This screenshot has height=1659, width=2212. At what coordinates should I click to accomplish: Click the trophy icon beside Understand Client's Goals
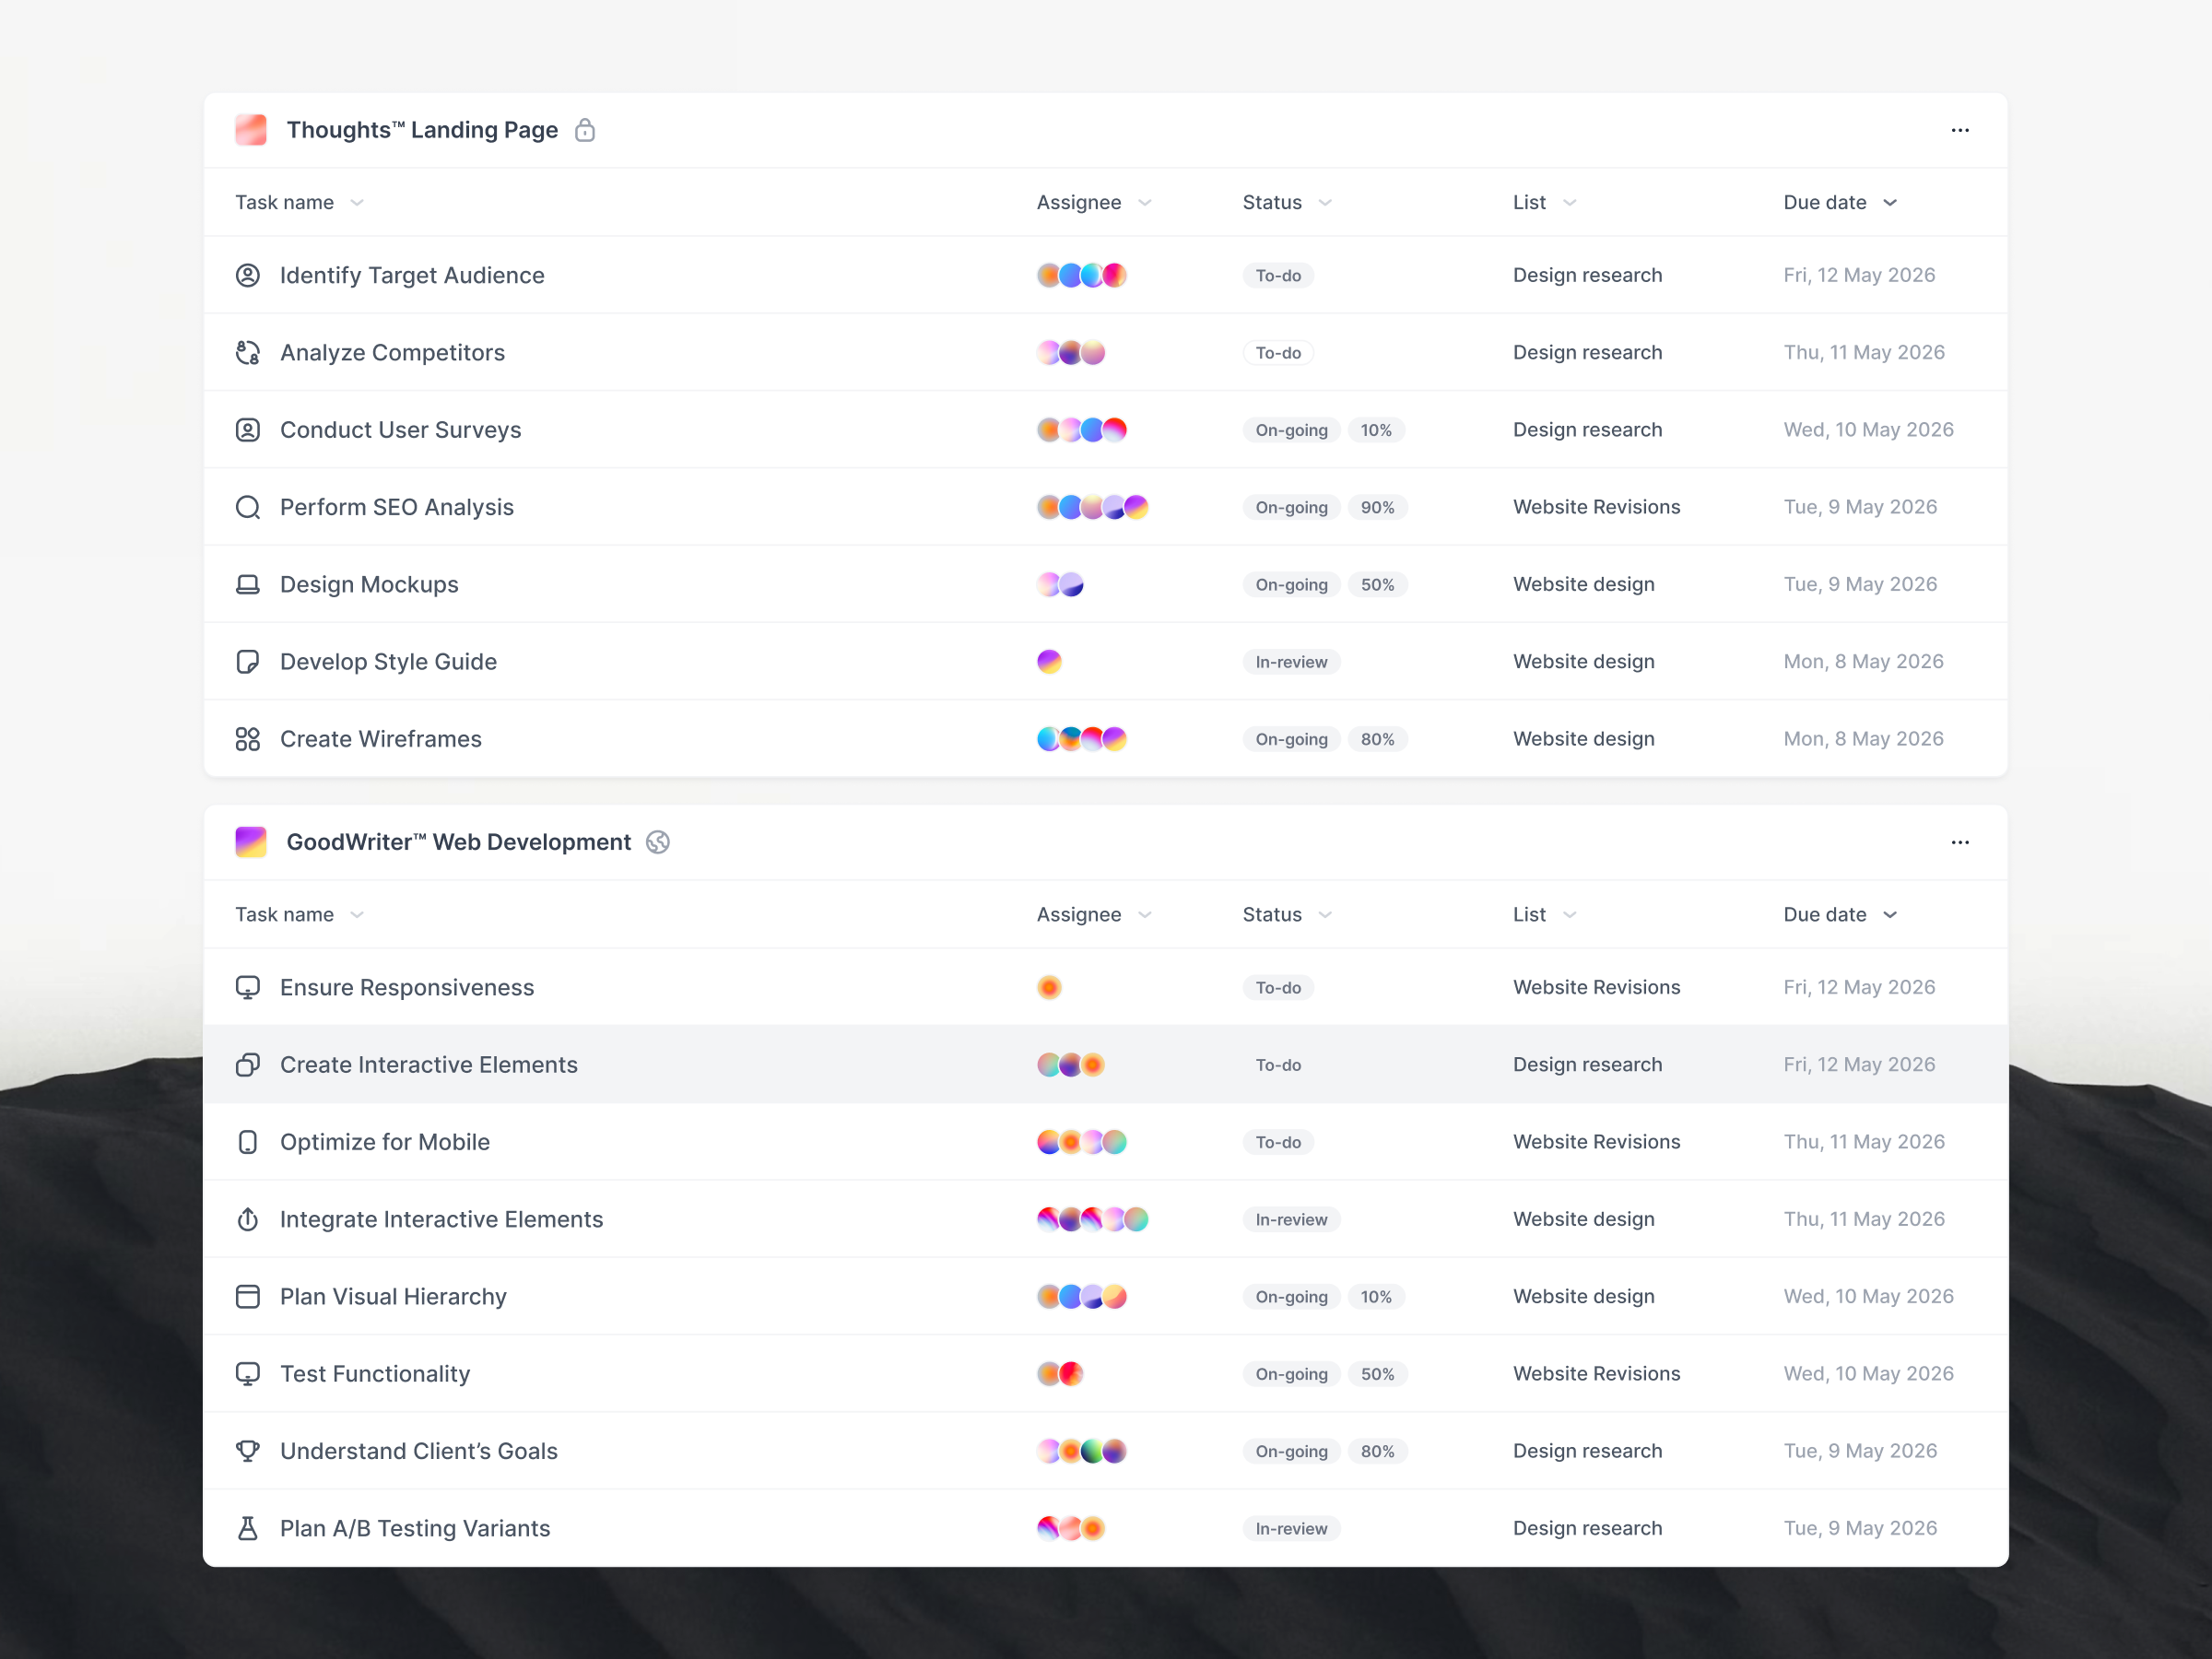click(x=248, y=1451)
